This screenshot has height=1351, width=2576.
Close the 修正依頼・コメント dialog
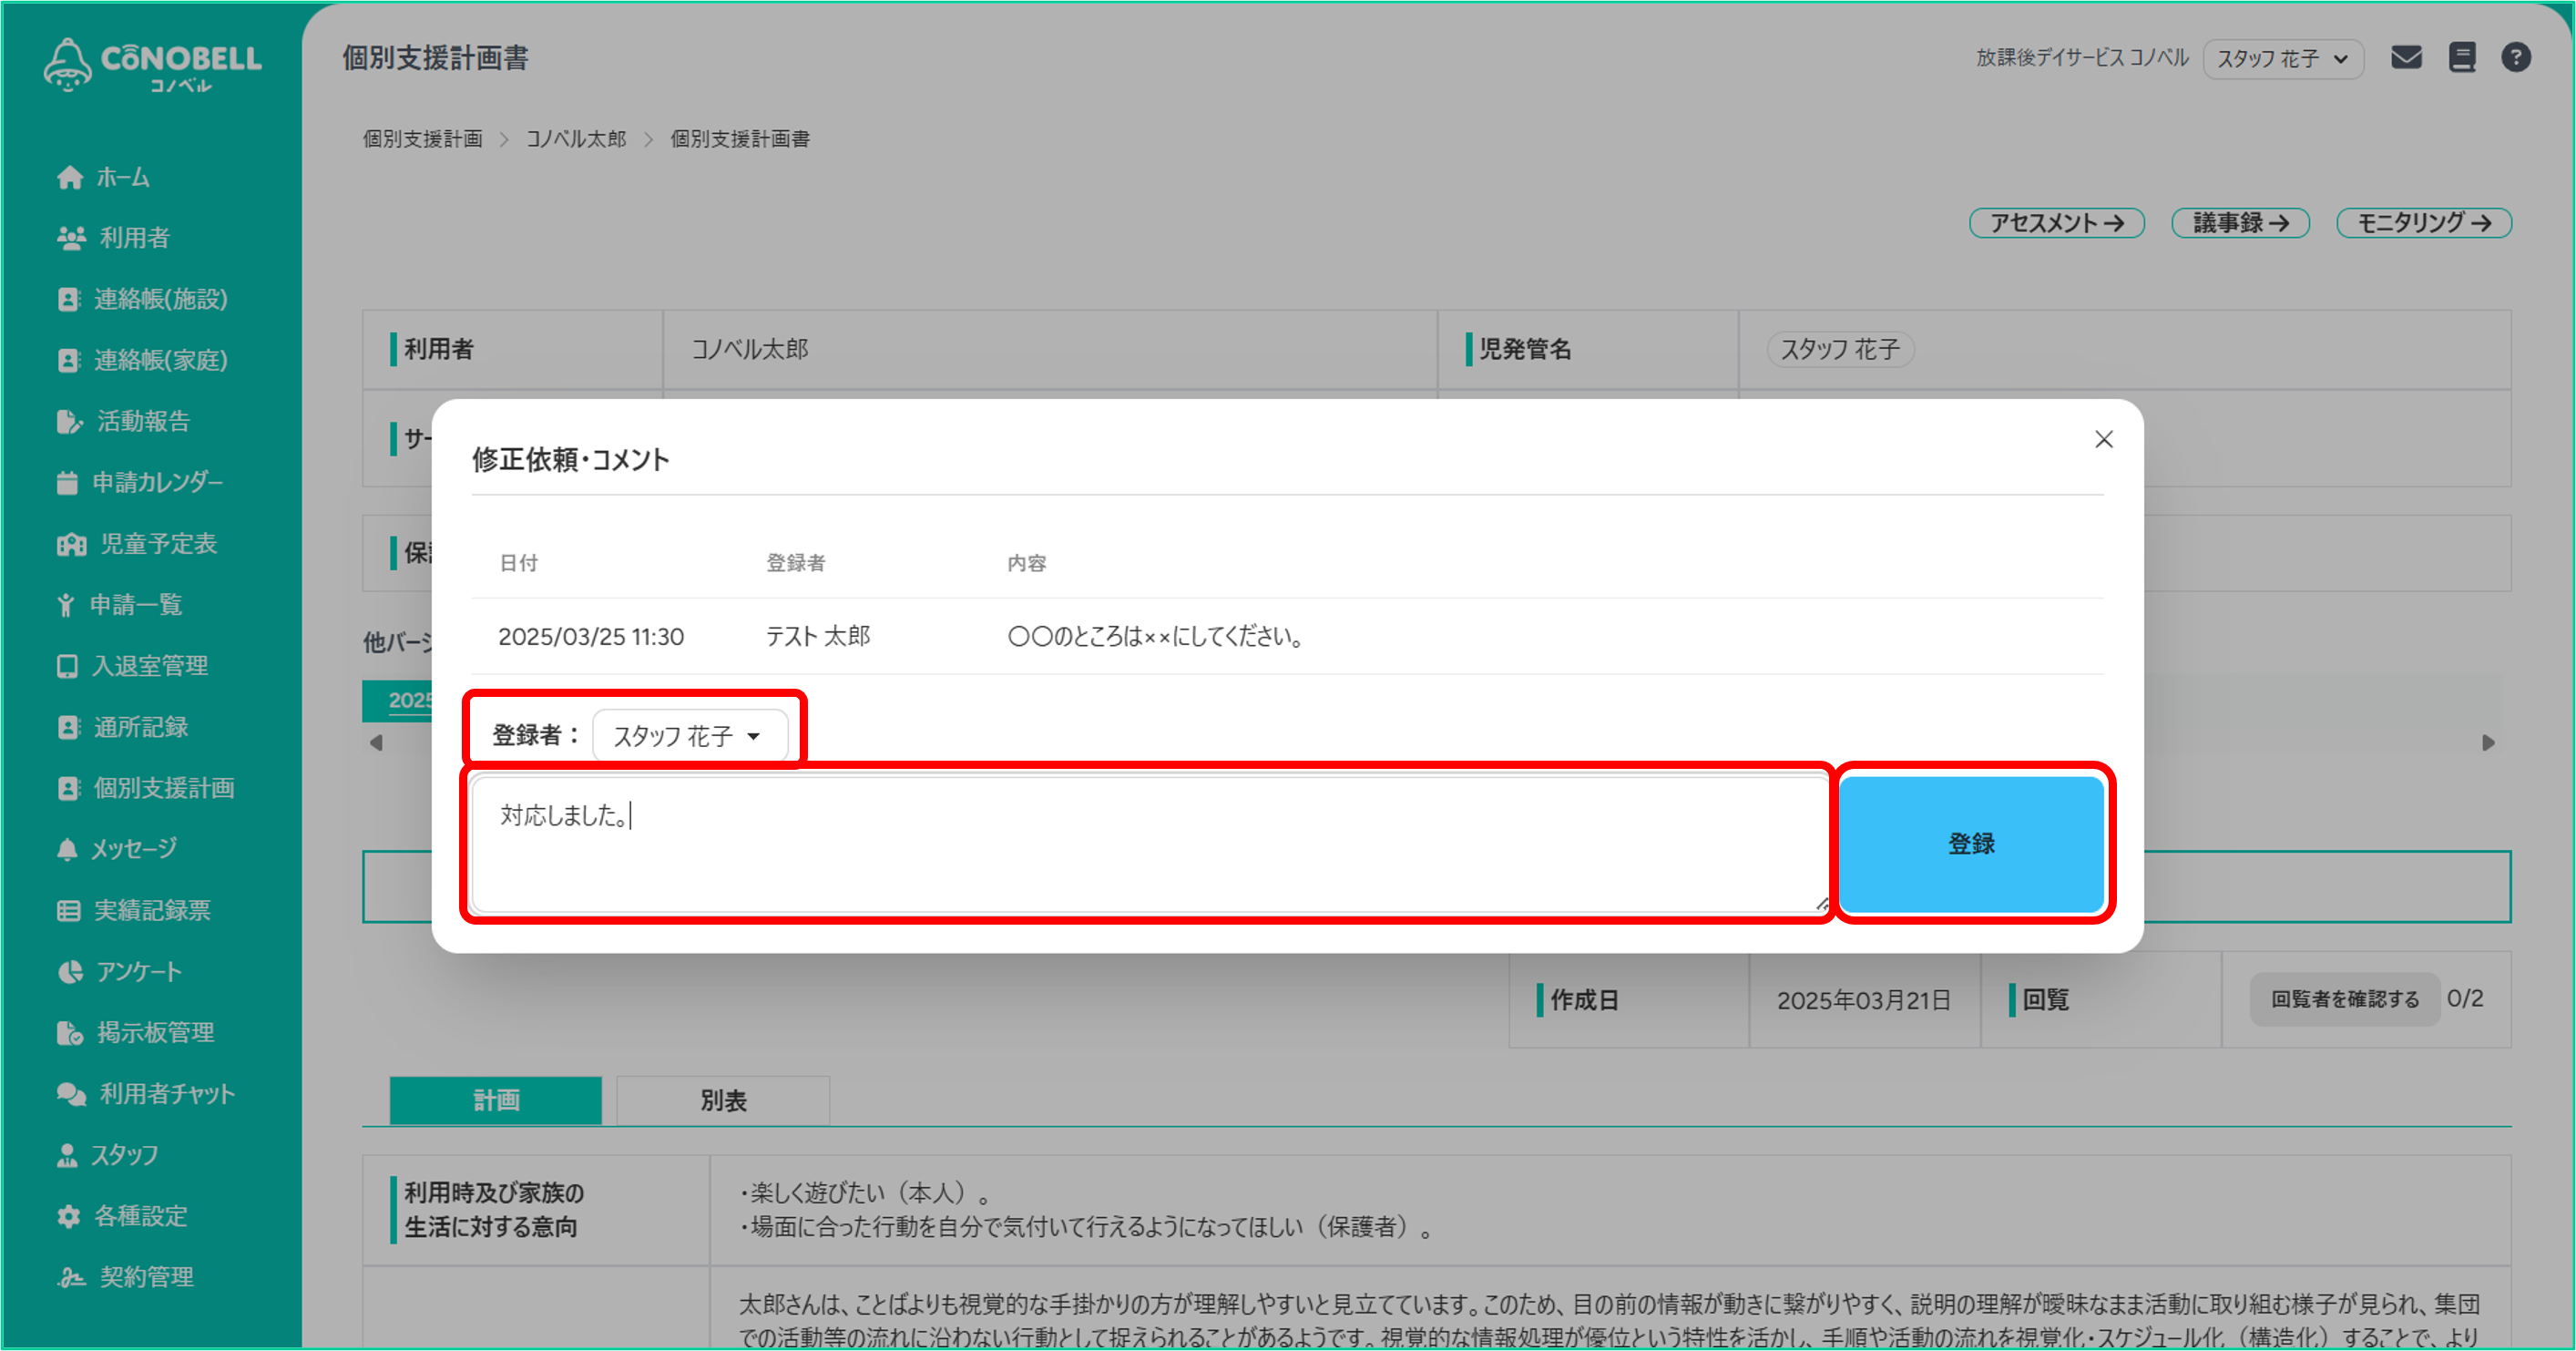[2103, 439]
